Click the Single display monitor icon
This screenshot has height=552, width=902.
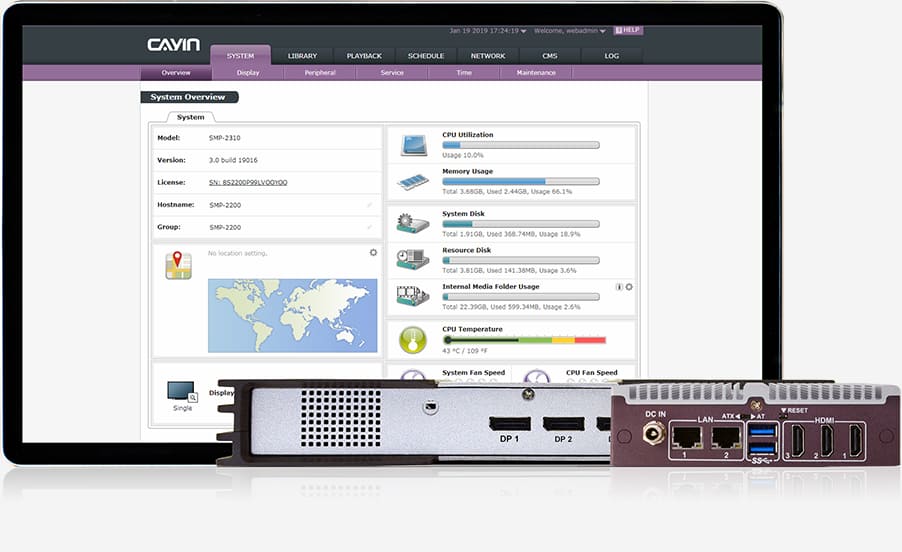click(182, 391)
